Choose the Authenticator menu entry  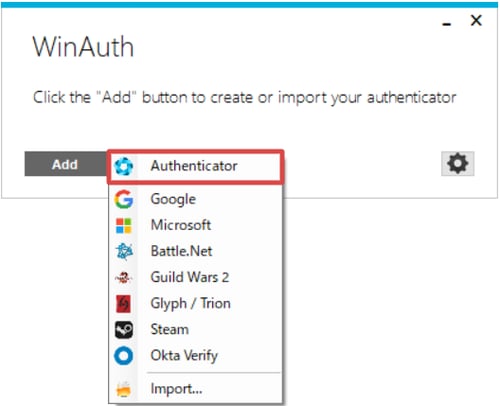(196, 166)
